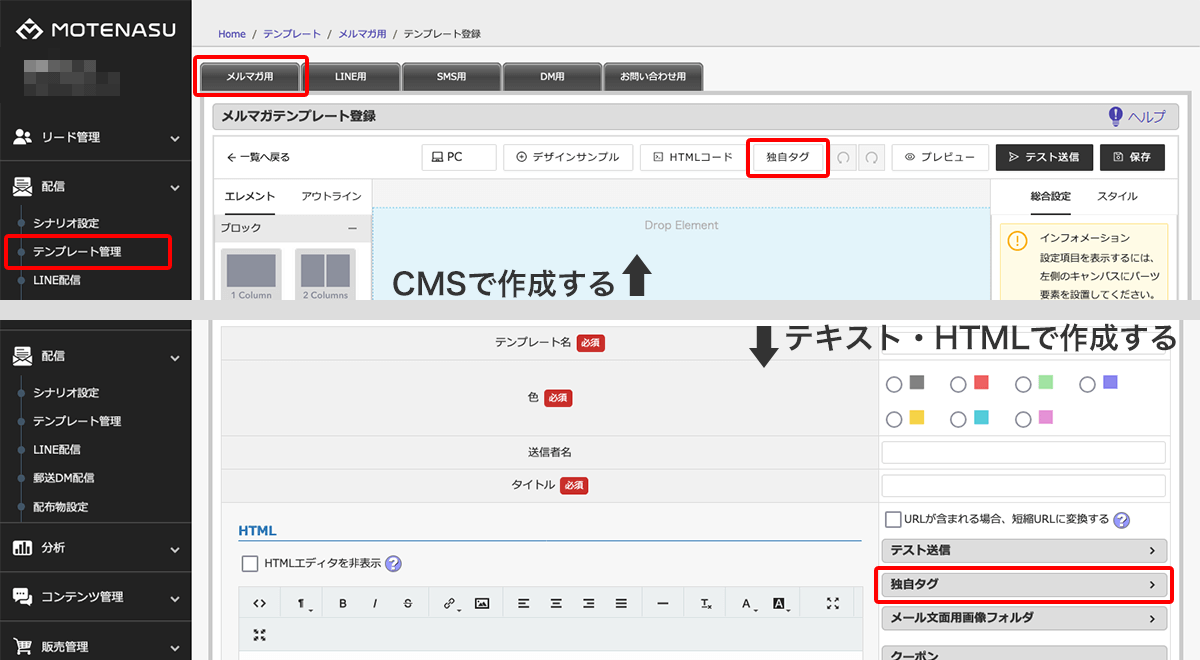Select the gray color radio button
The width and height of the screenshot is (1200, 660).
[x=894, y=385]
